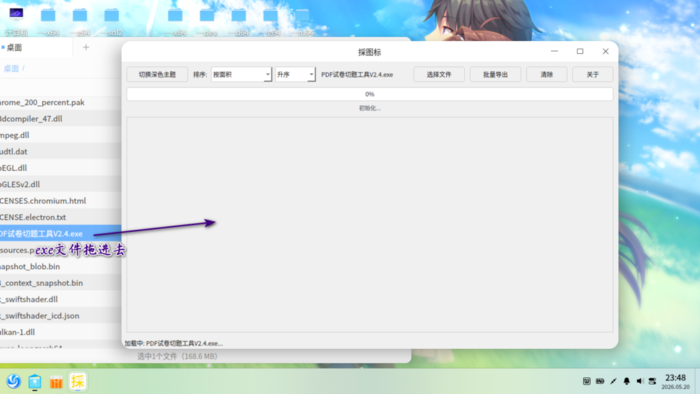This screenshot has width=700, height=394.
Task: Select the vk_swiftshader.dll file row
Action: point(60,299)
